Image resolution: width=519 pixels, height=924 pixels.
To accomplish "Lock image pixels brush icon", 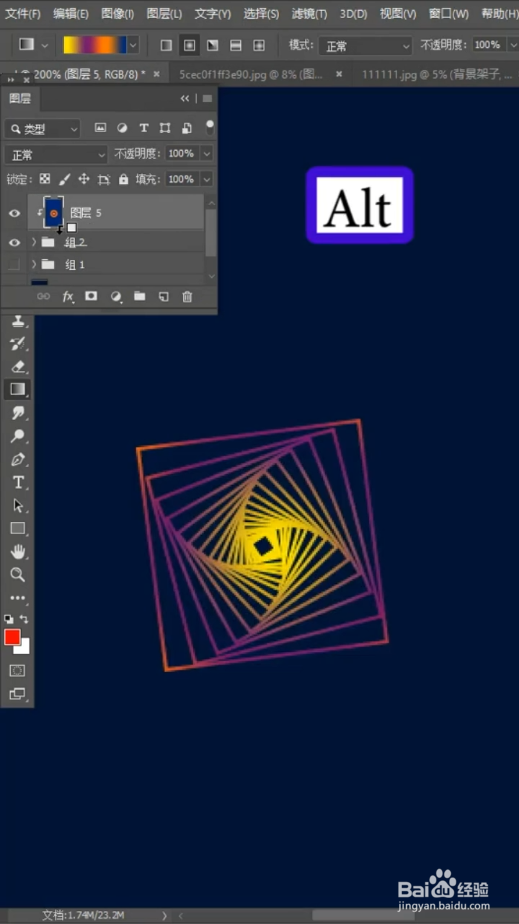I will click(65, 179).
